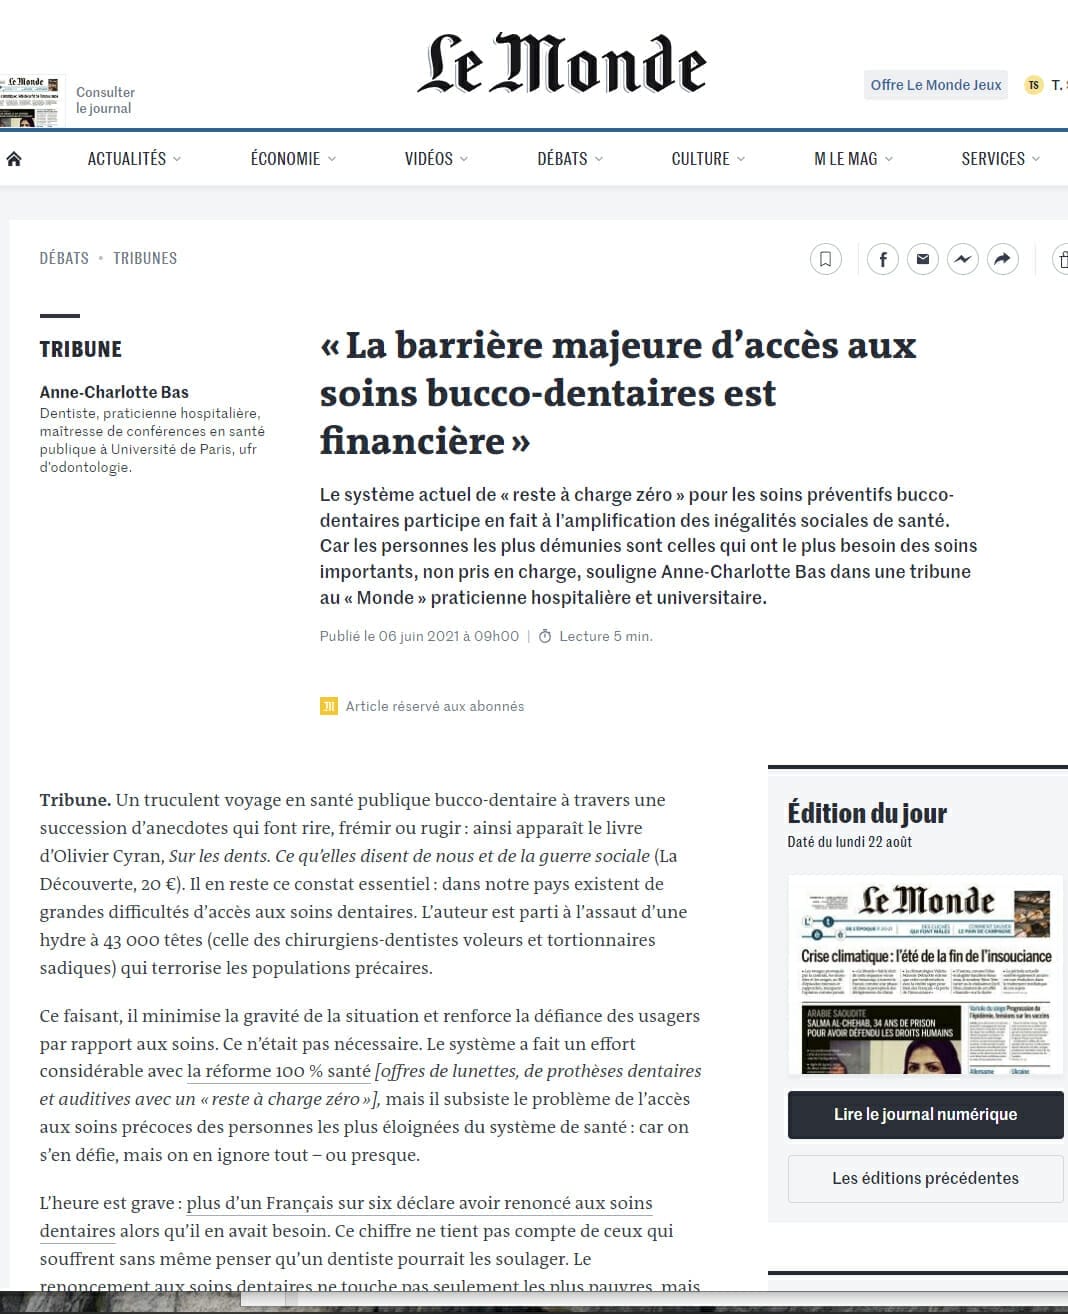The width and height of the screenshot is (1068, 1314).
Task: Click the TS user avatar icon
Action: click(1033, 85)
